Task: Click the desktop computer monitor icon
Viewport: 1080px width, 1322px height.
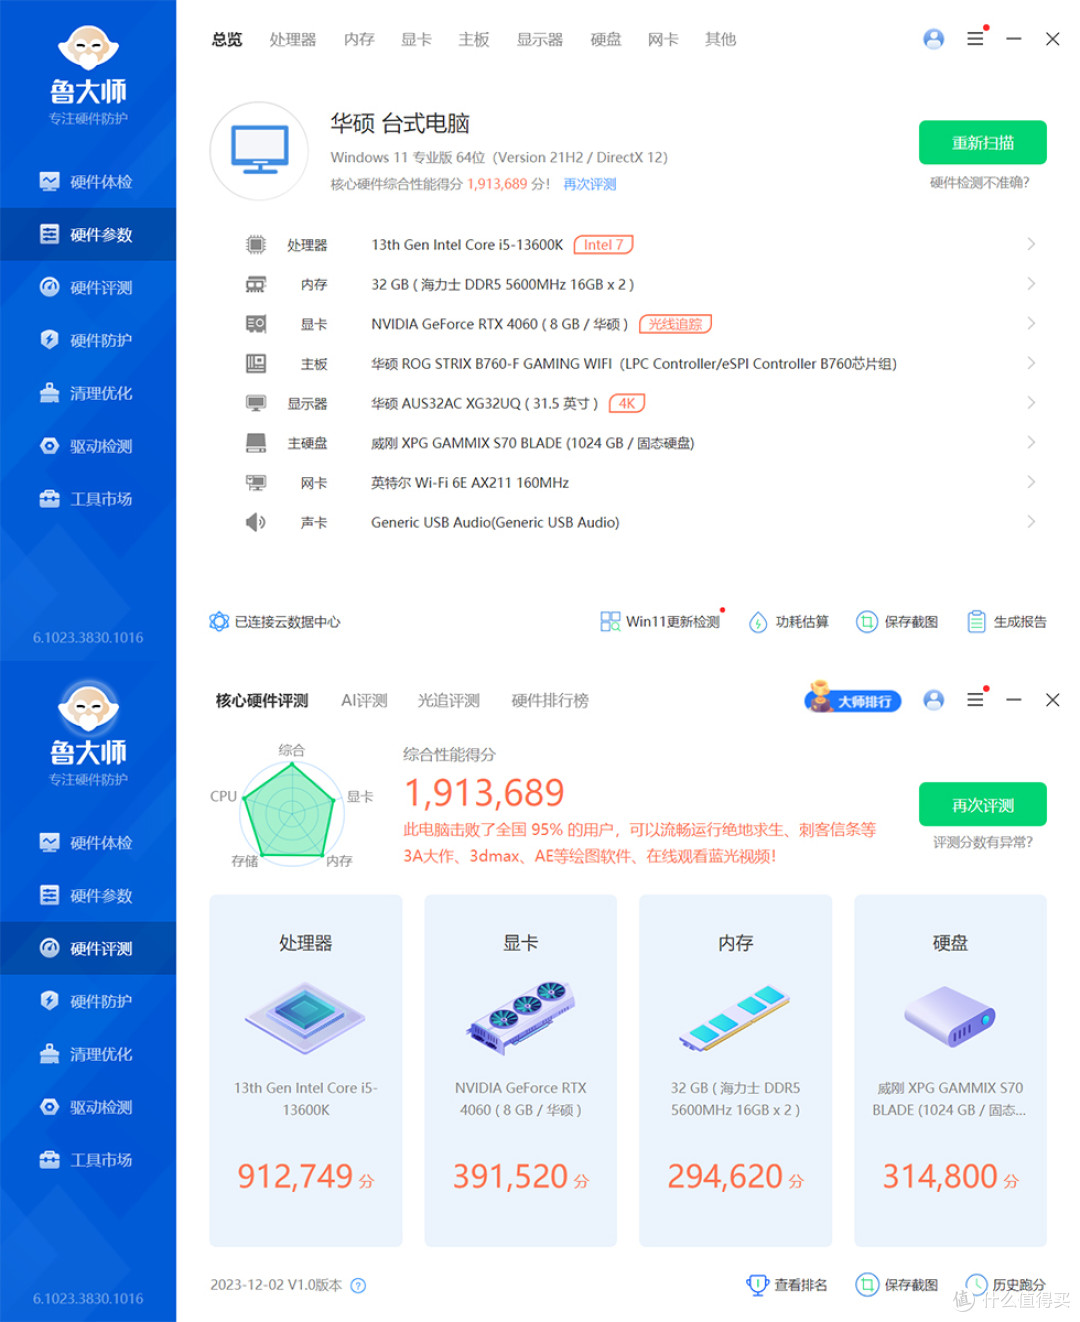Action: click(x=260, y=150)
